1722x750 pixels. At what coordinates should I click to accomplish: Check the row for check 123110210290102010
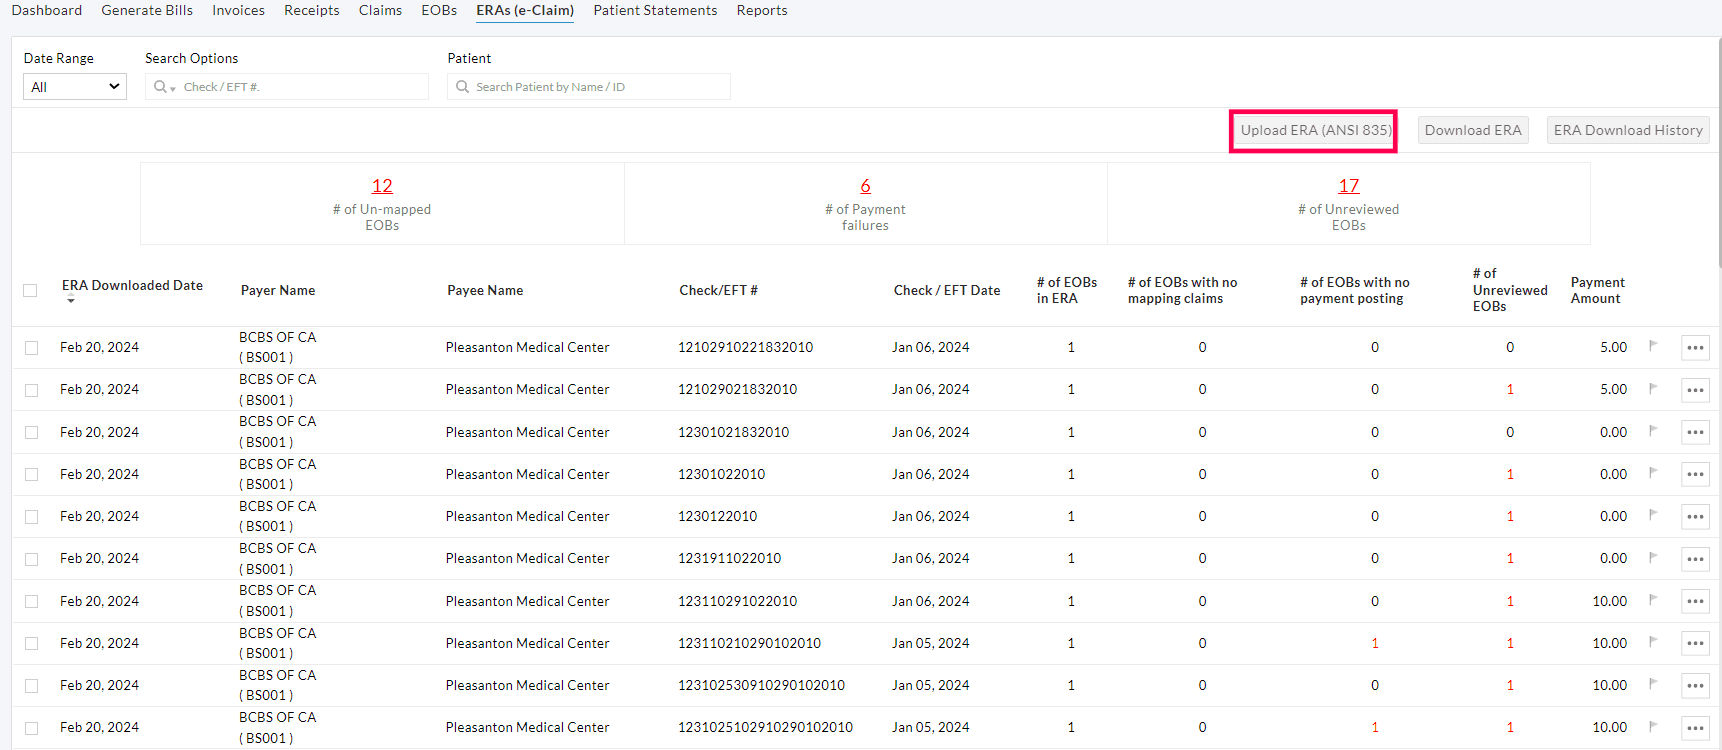(x=32, y=644)
